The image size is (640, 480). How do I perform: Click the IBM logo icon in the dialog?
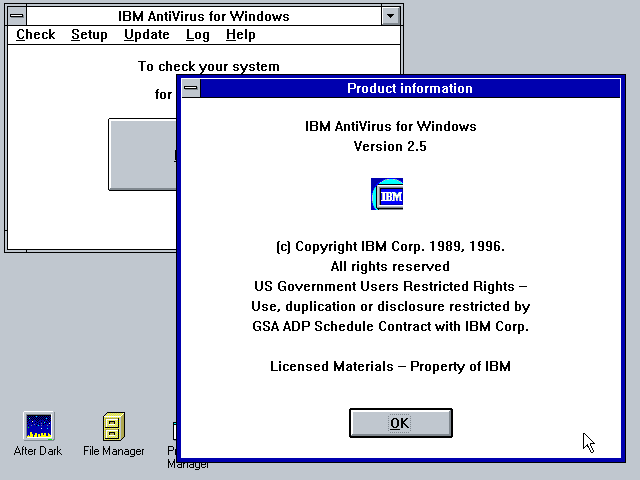click(387, 194)
